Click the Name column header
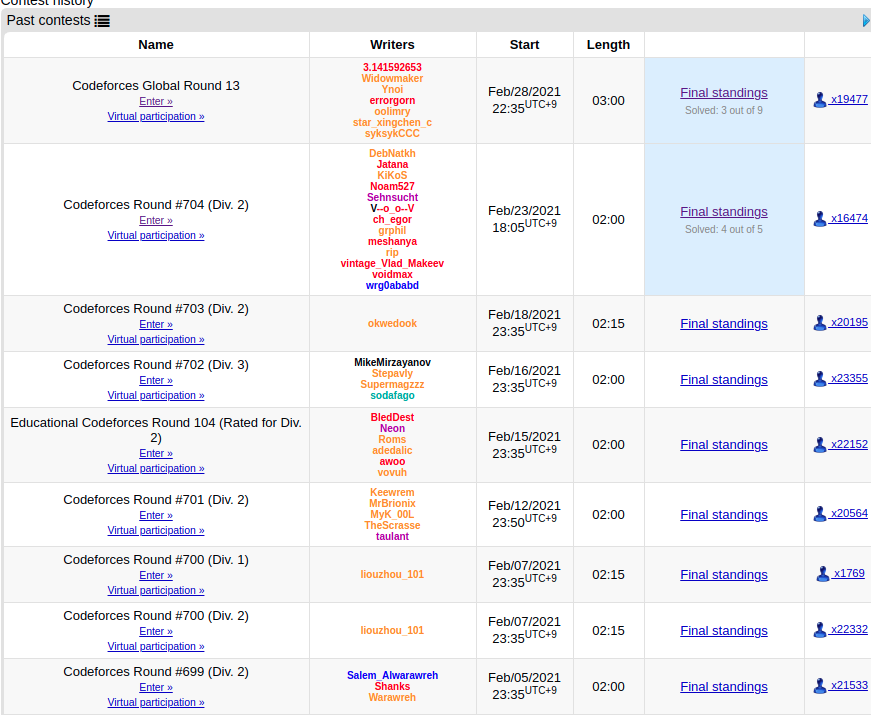Viewport: 871px width, 715px height. click(x=156, y=45)
